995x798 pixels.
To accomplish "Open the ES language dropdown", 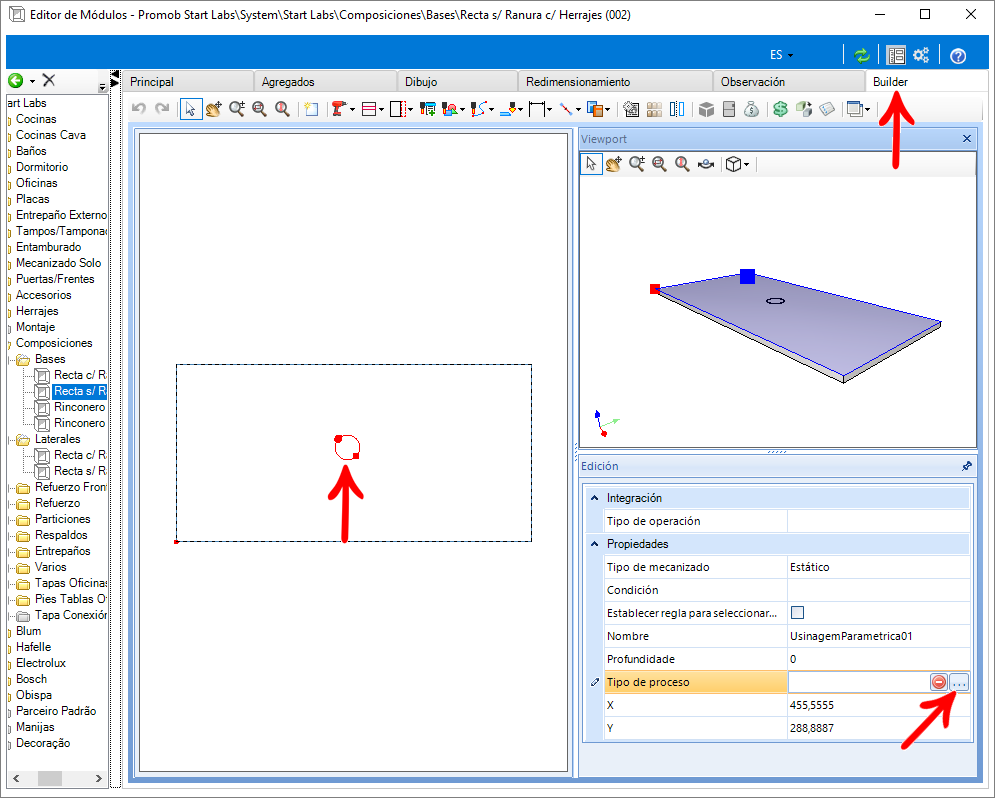I will click(782, 55).
